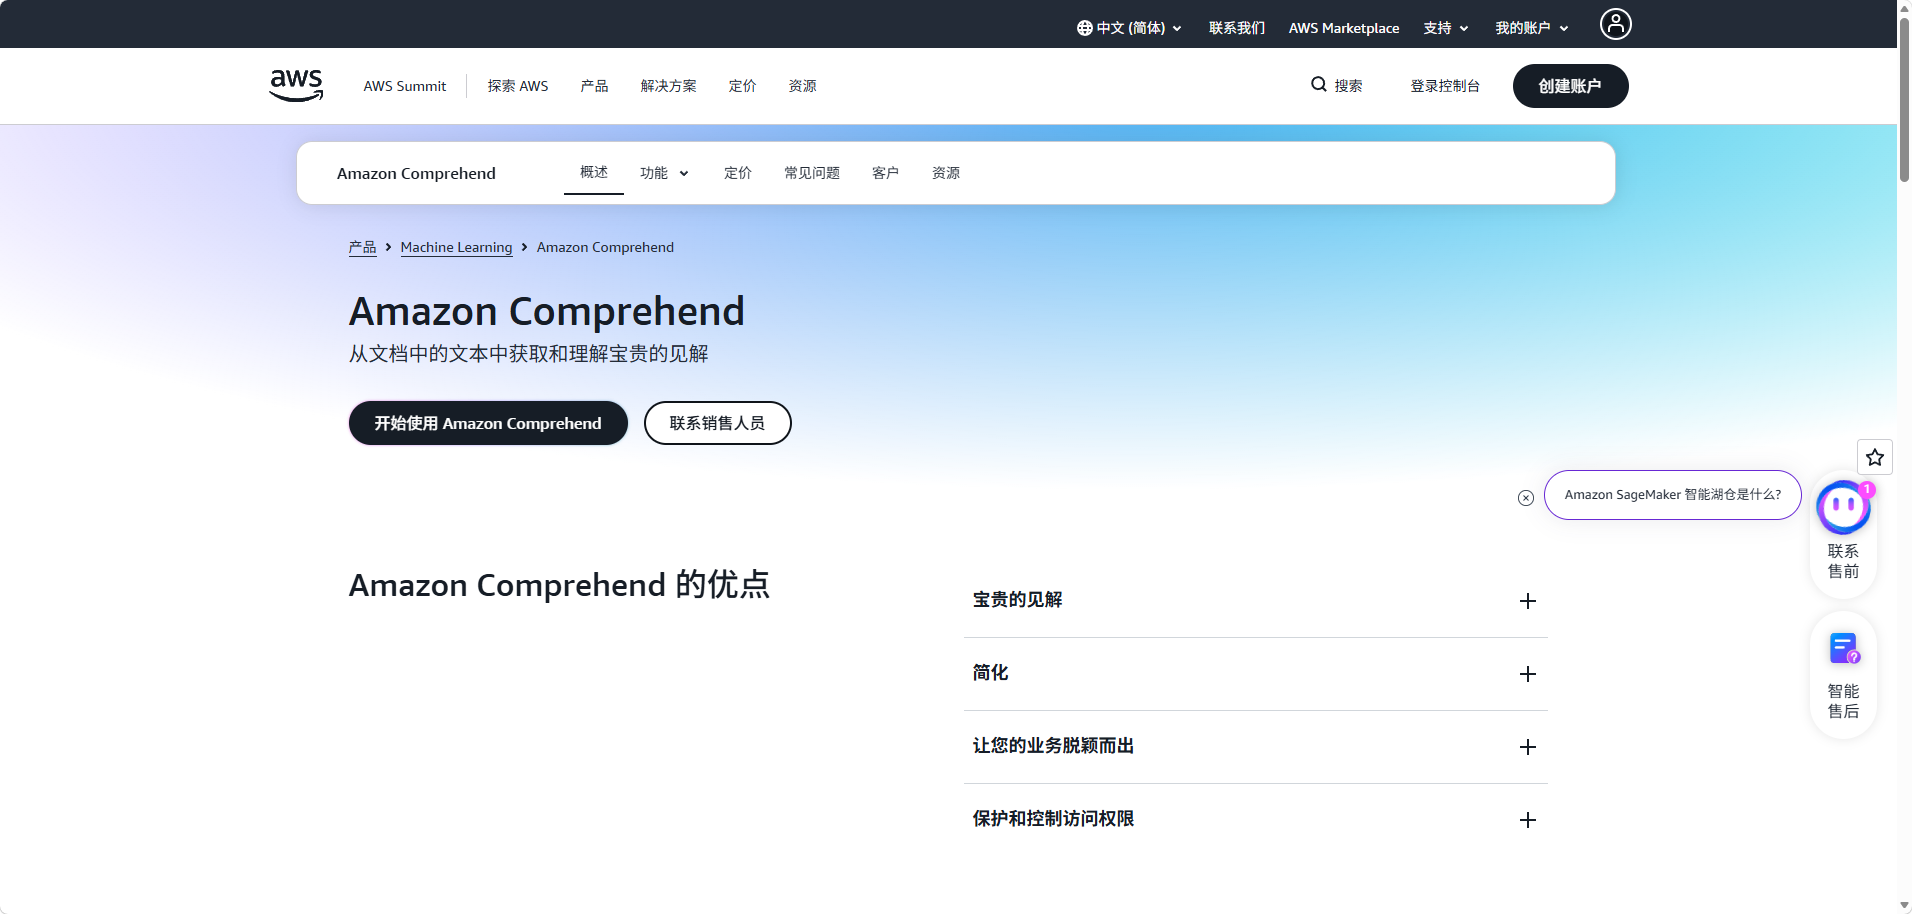Open AWS Summit in main navigation

coord(405,86)
